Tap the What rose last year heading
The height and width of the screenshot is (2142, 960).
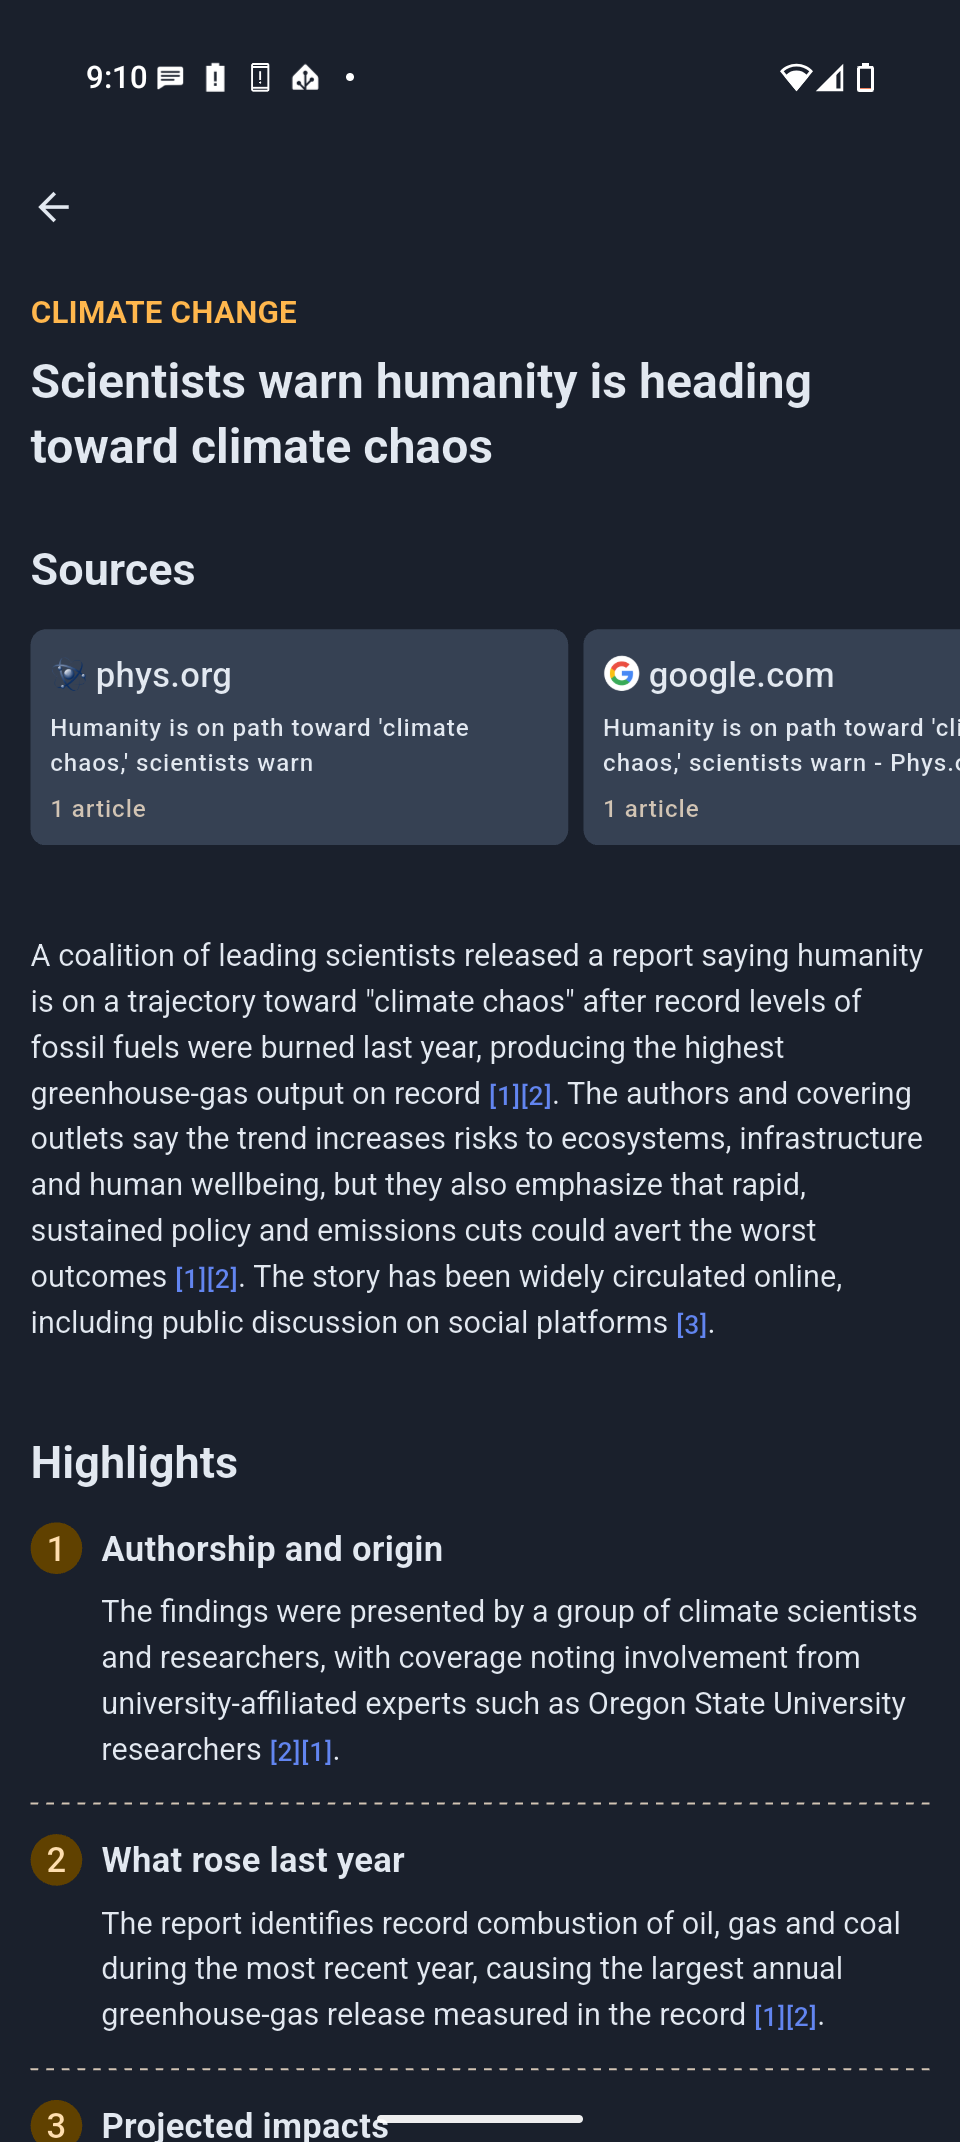tap(253, 1859)
